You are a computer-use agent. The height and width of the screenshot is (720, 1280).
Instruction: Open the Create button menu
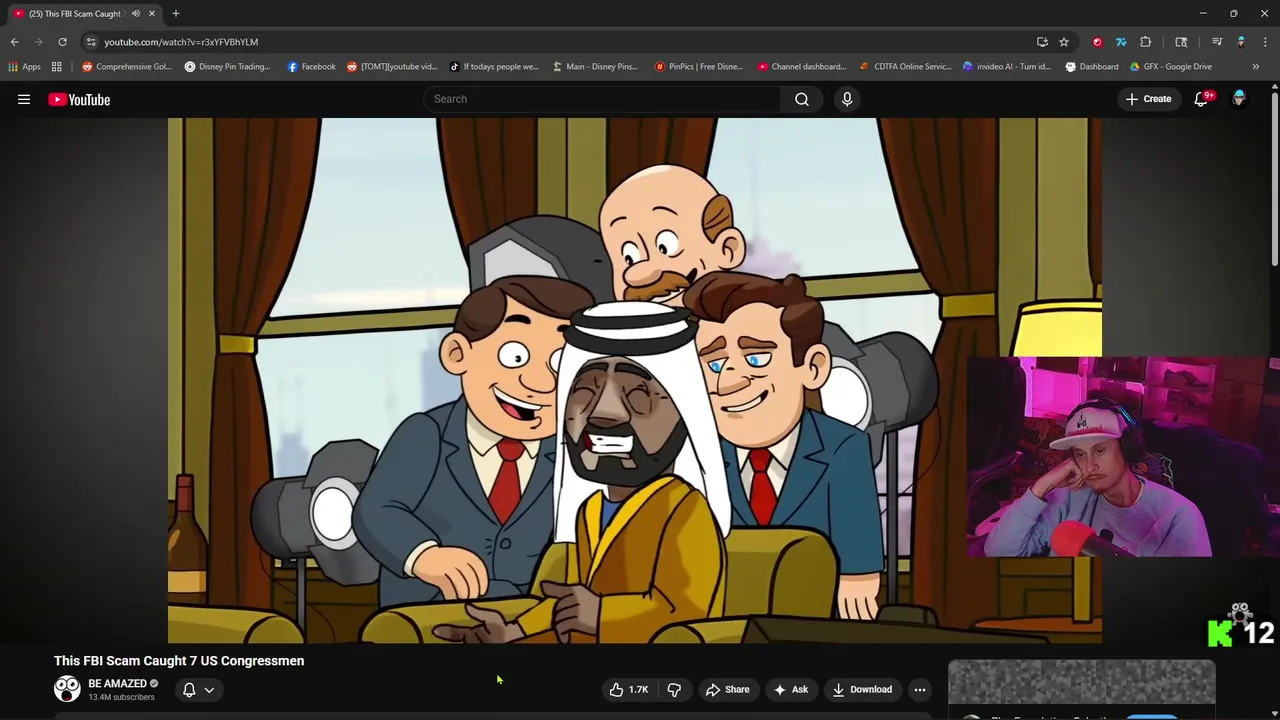(1148, 99)
